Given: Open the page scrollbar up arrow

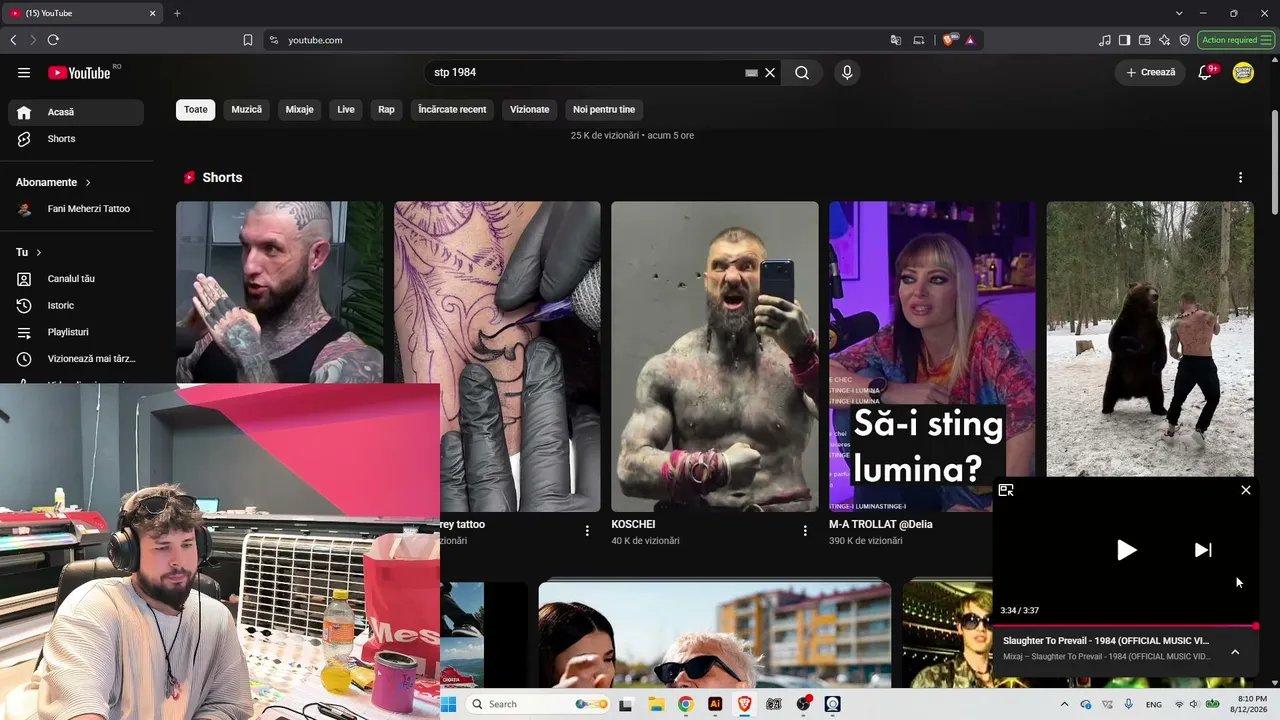Looking at the screenshot, I should 1274,62.
